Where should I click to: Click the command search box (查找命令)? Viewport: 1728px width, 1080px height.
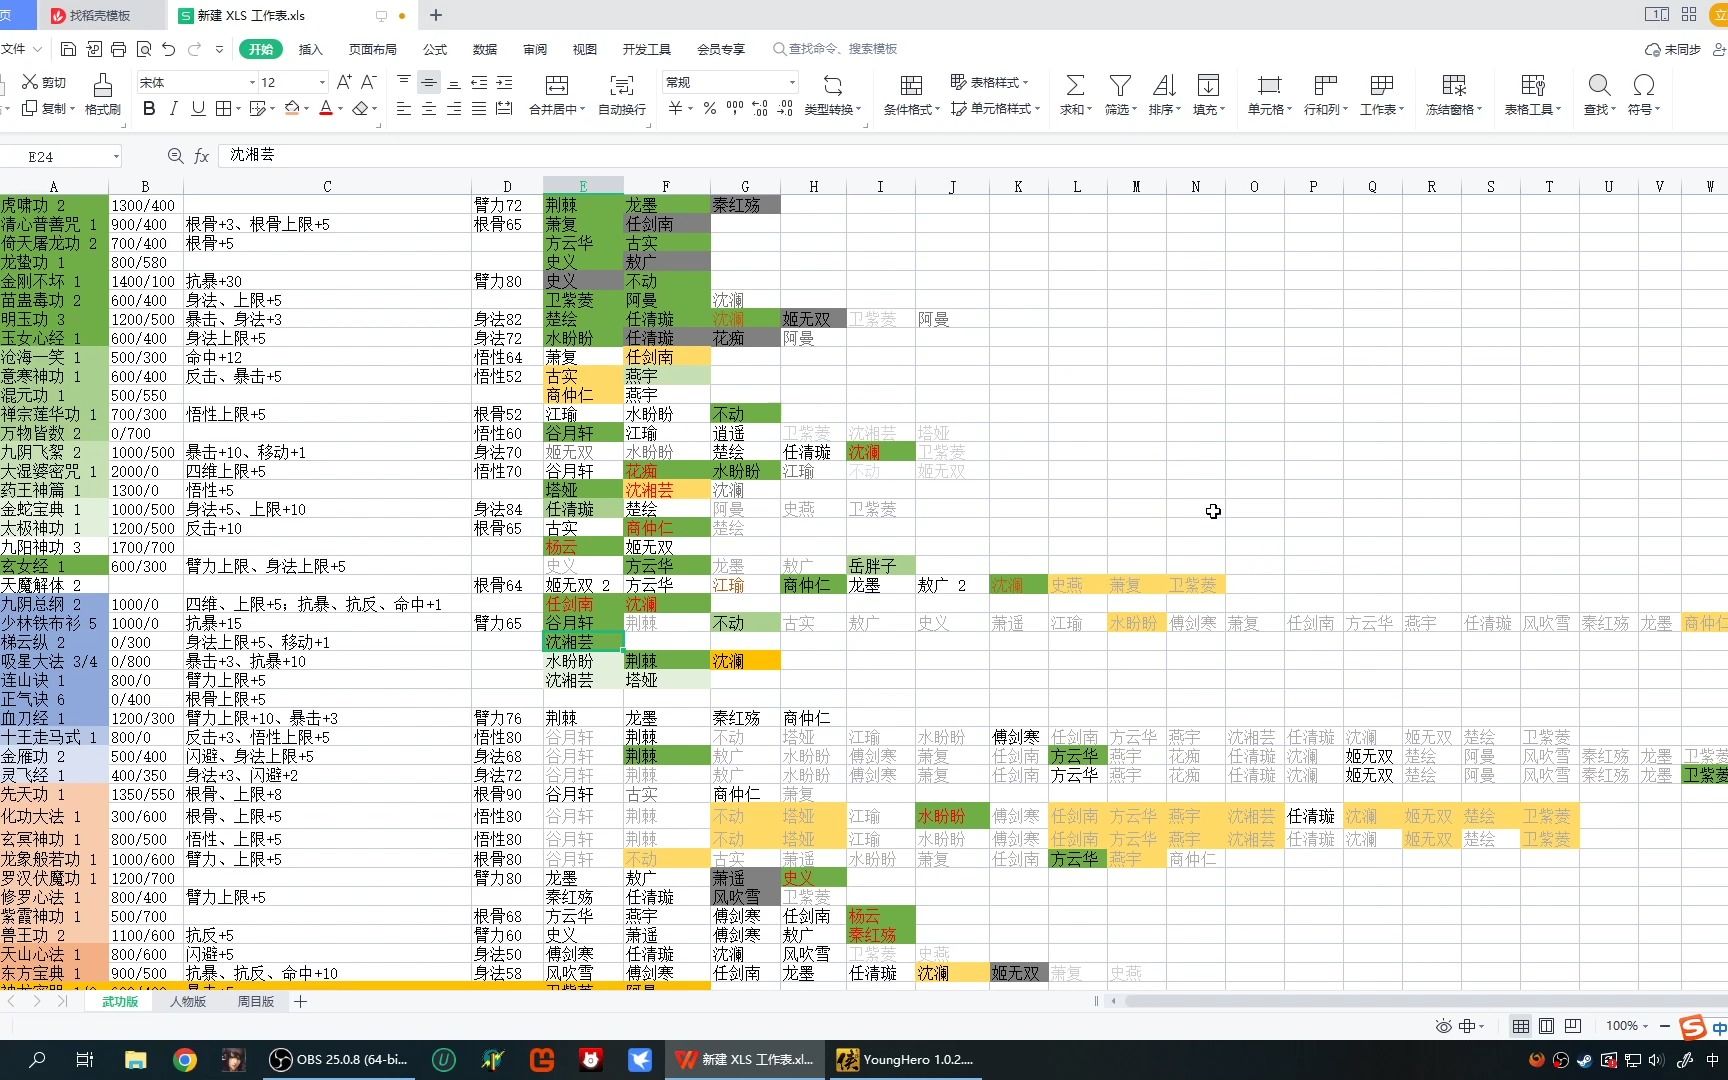click(837, 49)
